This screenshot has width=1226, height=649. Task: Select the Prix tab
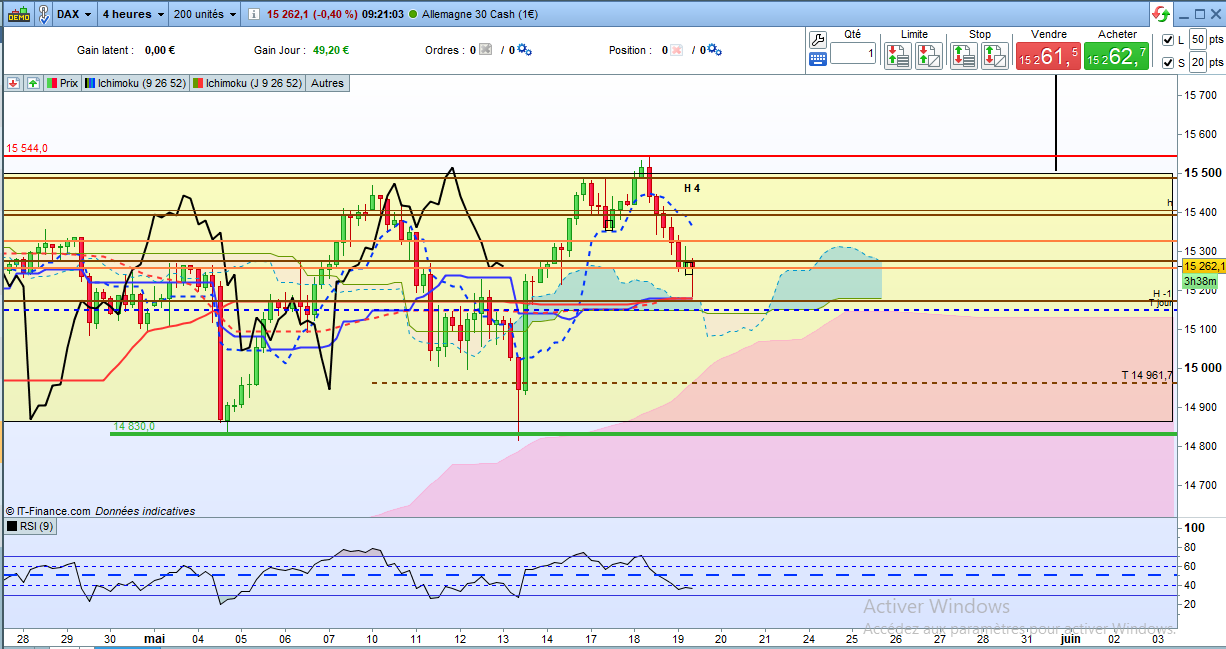pos(63,83)
